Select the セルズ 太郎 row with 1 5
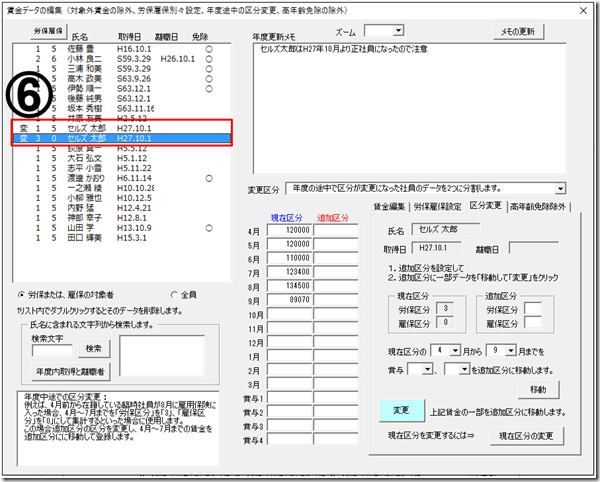The width and height of the screenshot is (600, 482). coord(122,128)
